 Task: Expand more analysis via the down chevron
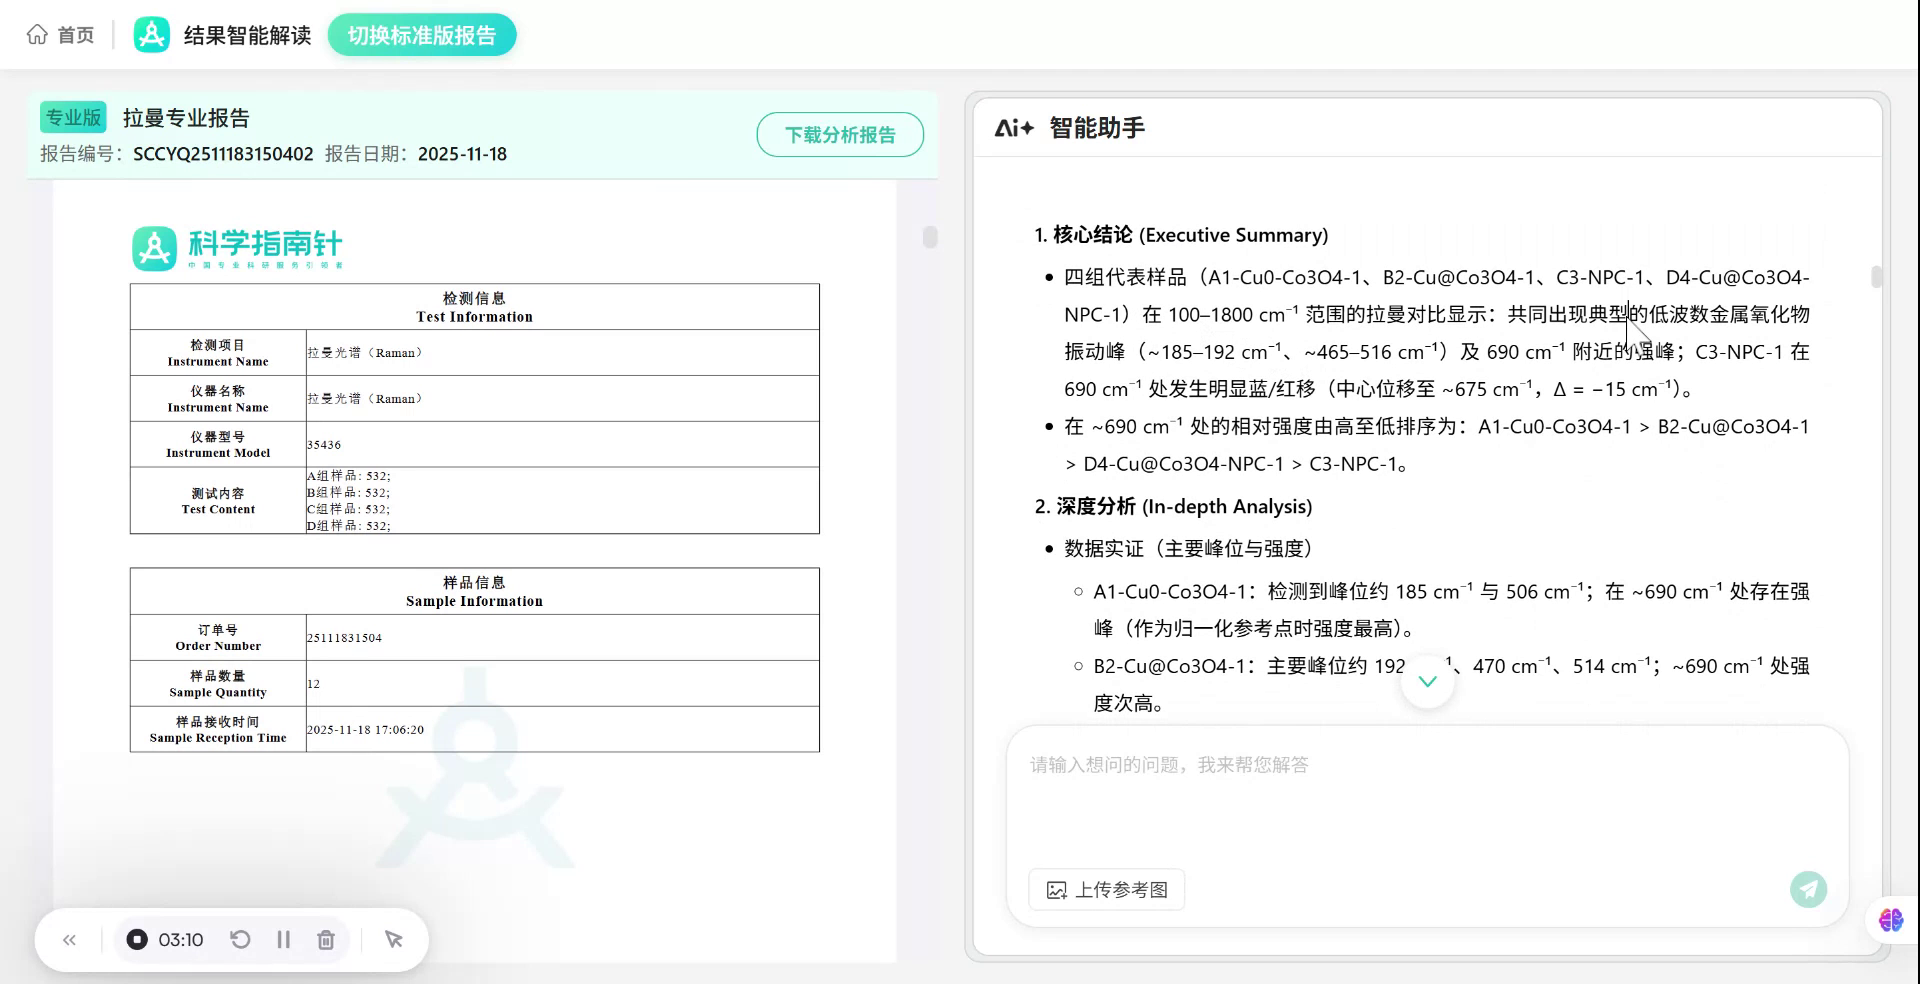1427,681
